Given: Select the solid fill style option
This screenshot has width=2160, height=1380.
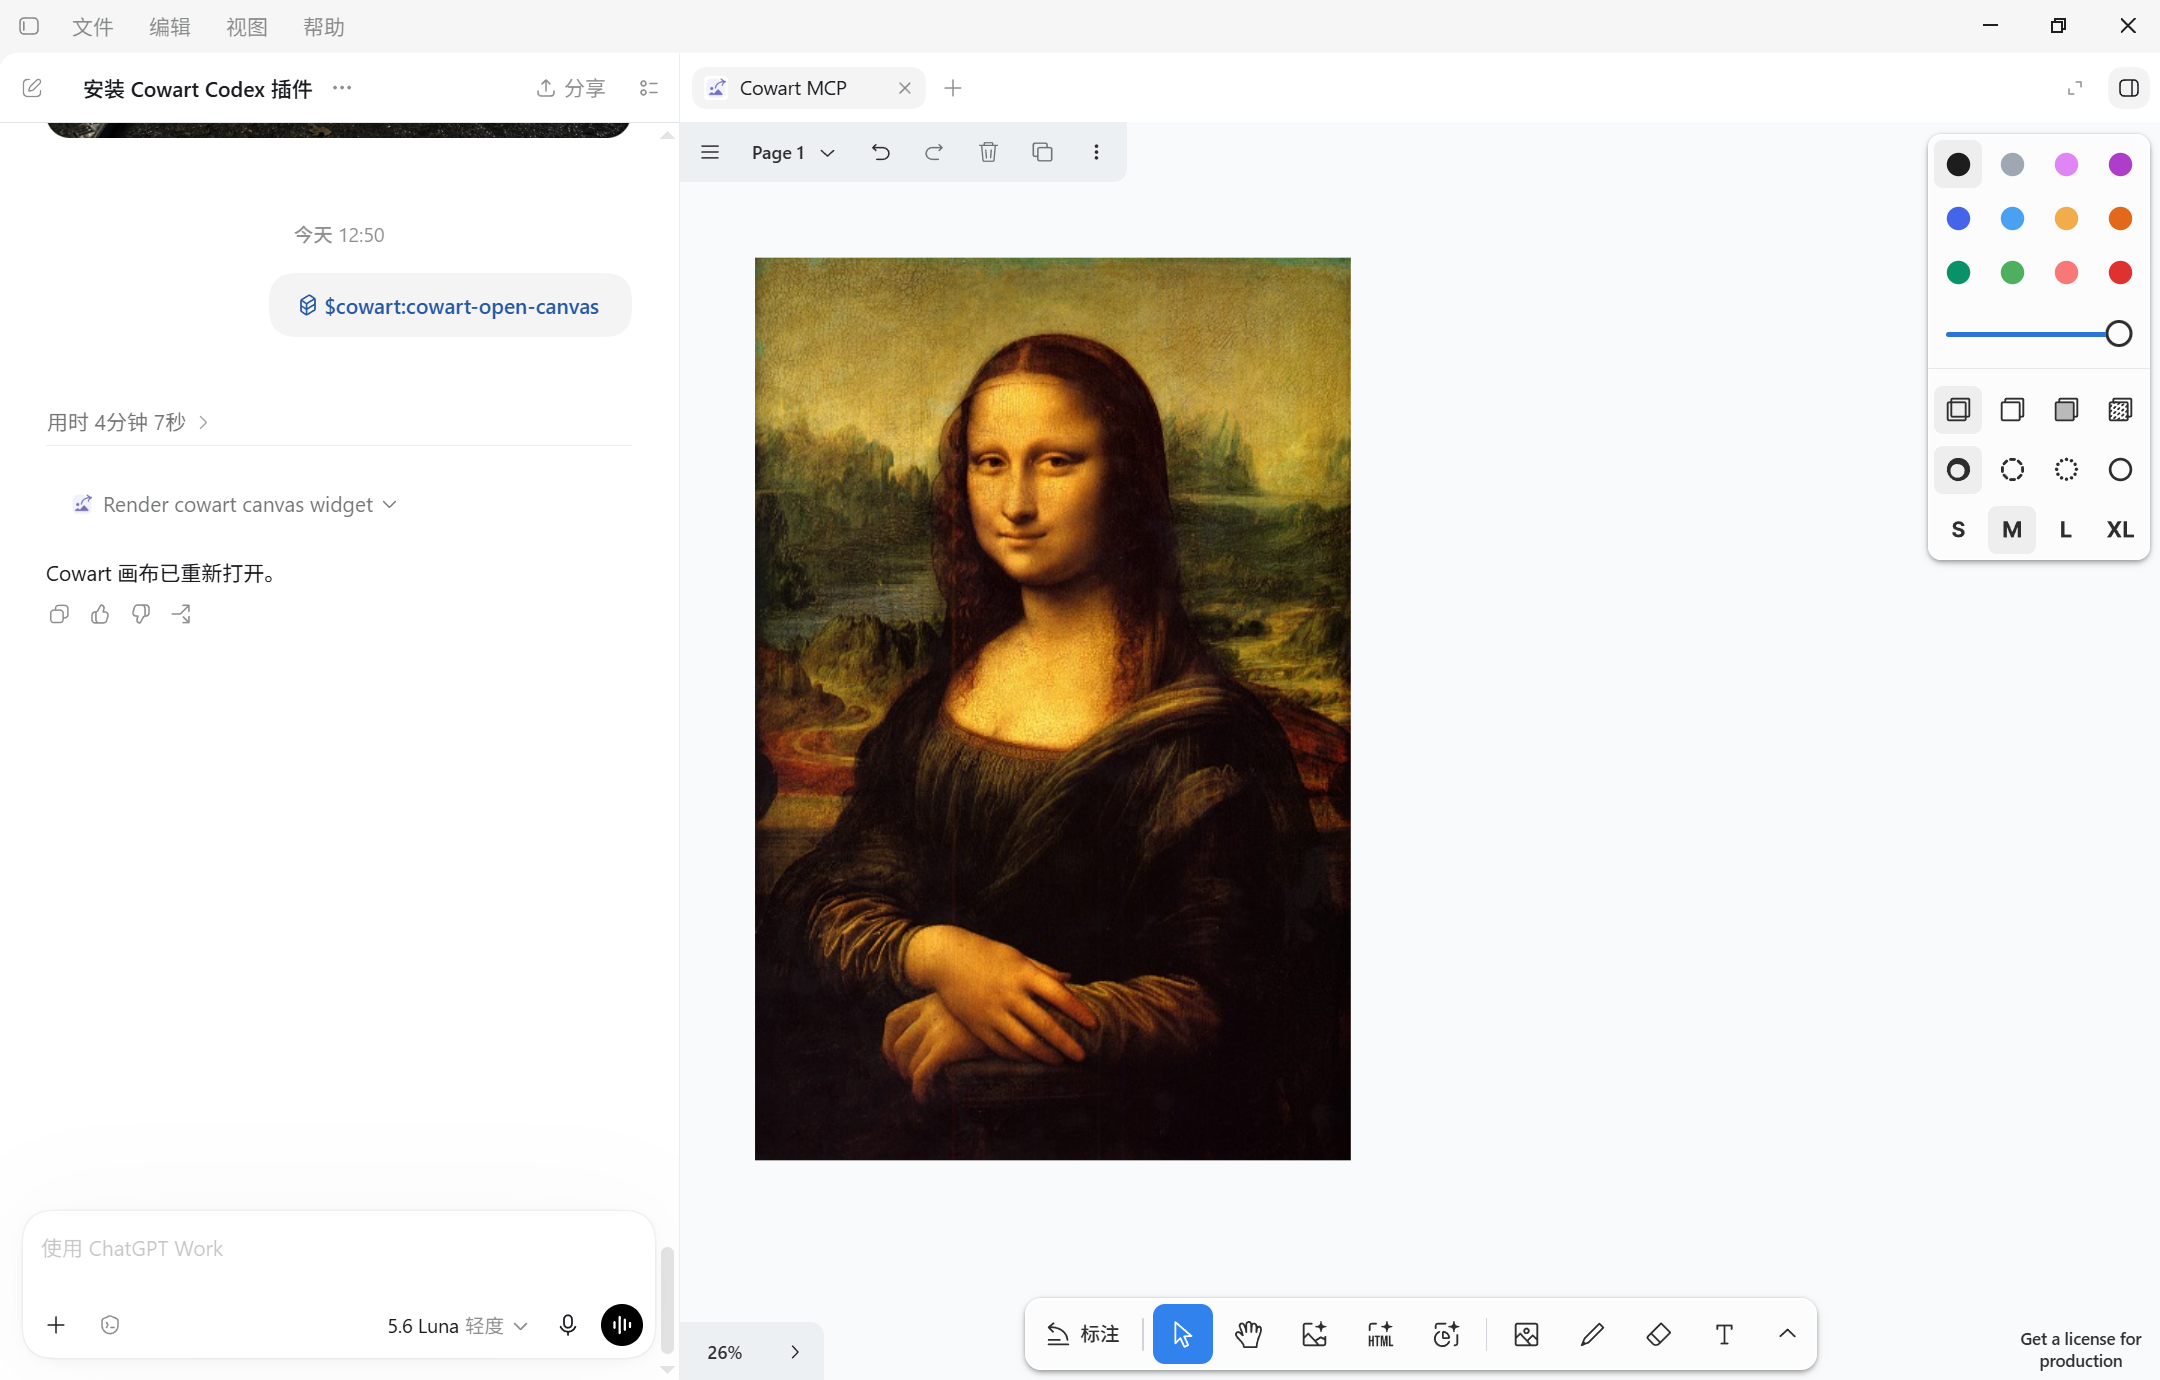Looking at the screenshot, I should [2066, 410].
